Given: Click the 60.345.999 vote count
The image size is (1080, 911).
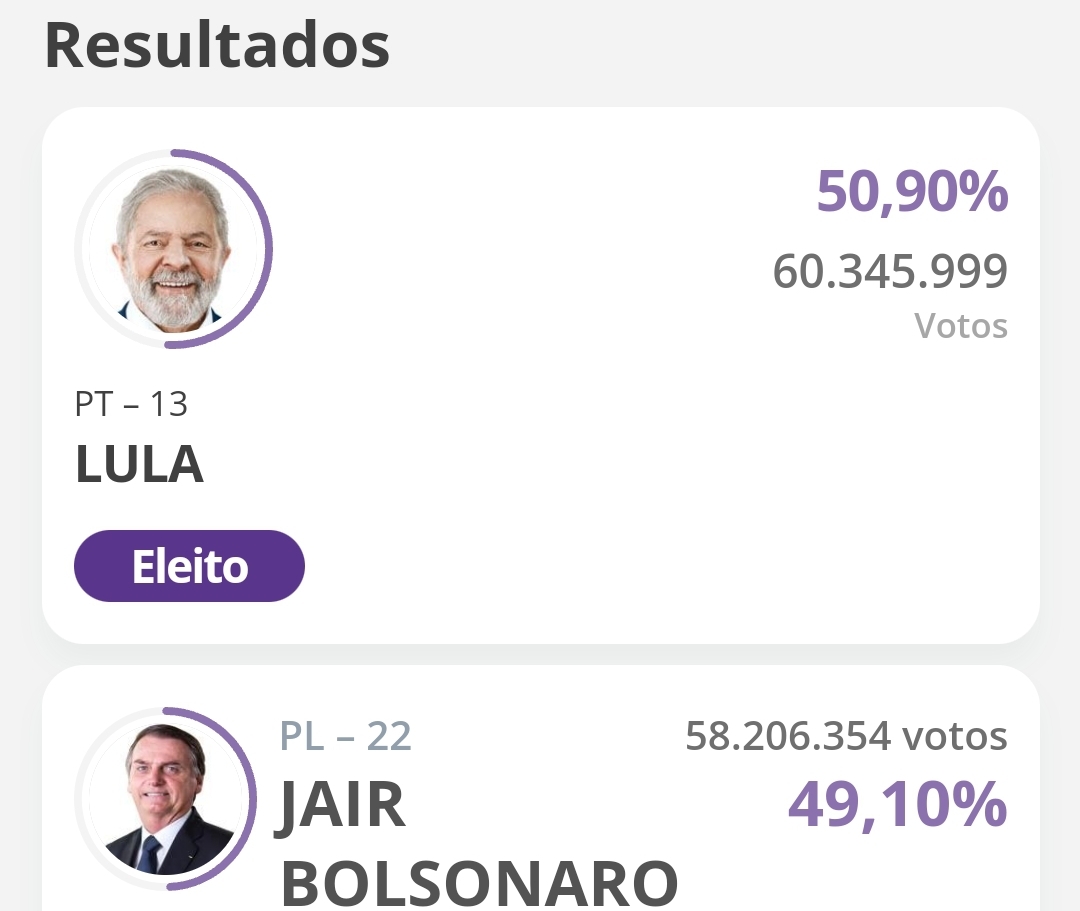Looking at the screenshot, I should [890, 271].
